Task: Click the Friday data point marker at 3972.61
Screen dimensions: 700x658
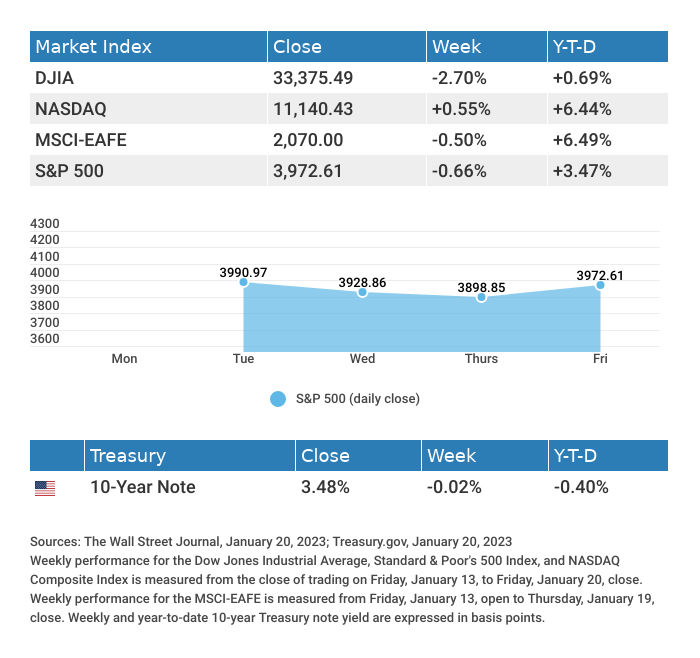Action: pyautogui.click(x=600, y=285)
